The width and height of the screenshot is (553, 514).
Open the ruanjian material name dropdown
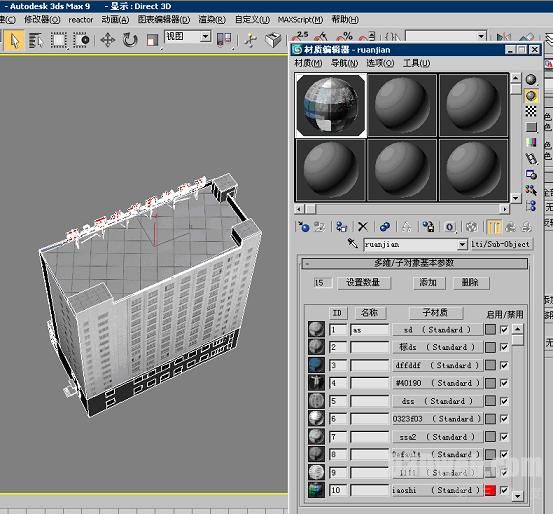(x=462, y=244)
